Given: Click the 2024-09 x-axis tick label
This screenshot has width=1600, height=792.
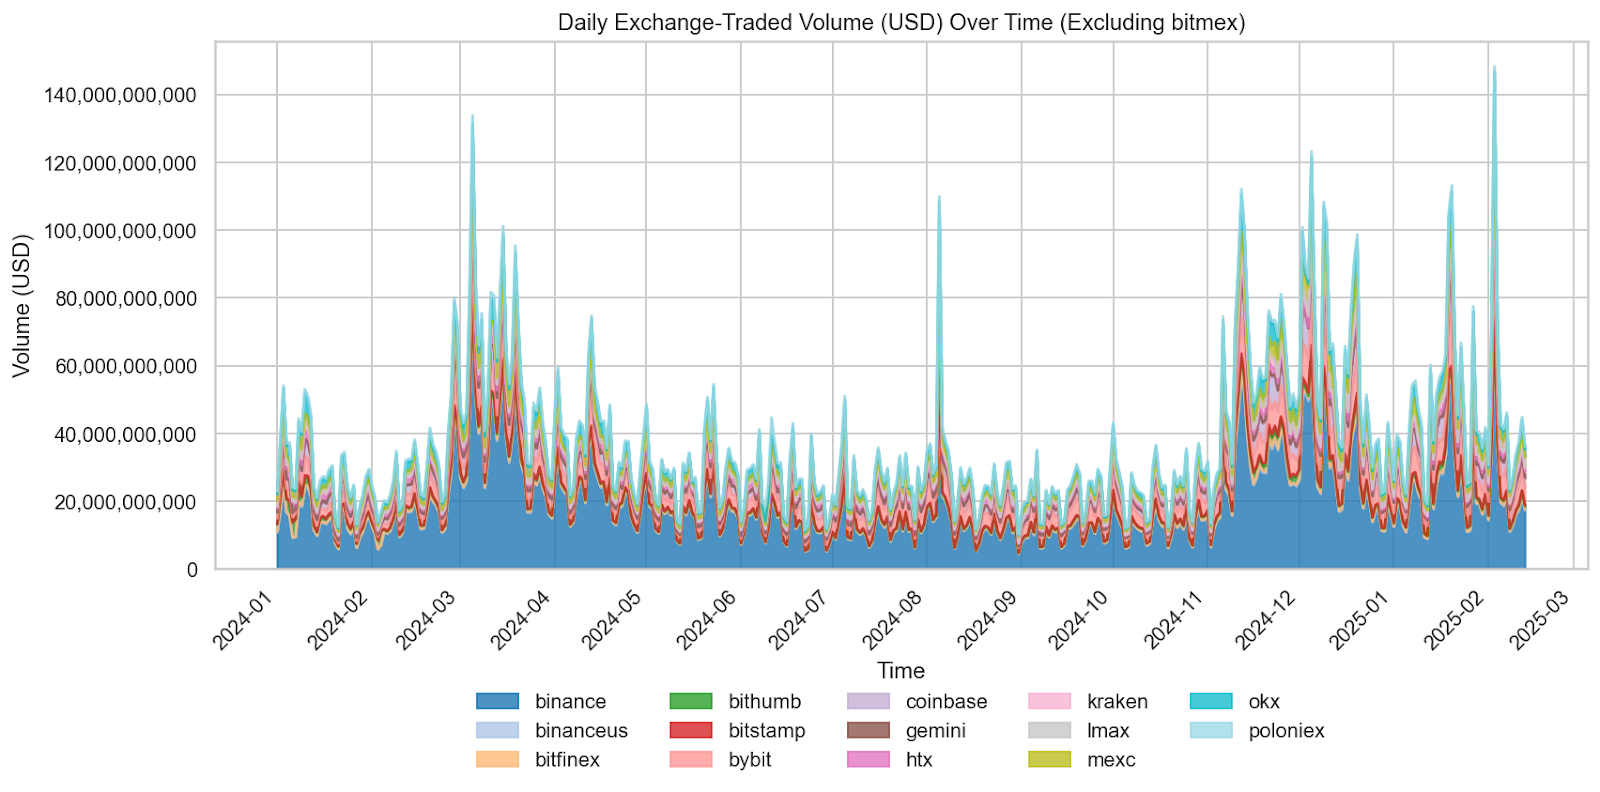Looking at the screenshot, I should [x=988, y=620].
